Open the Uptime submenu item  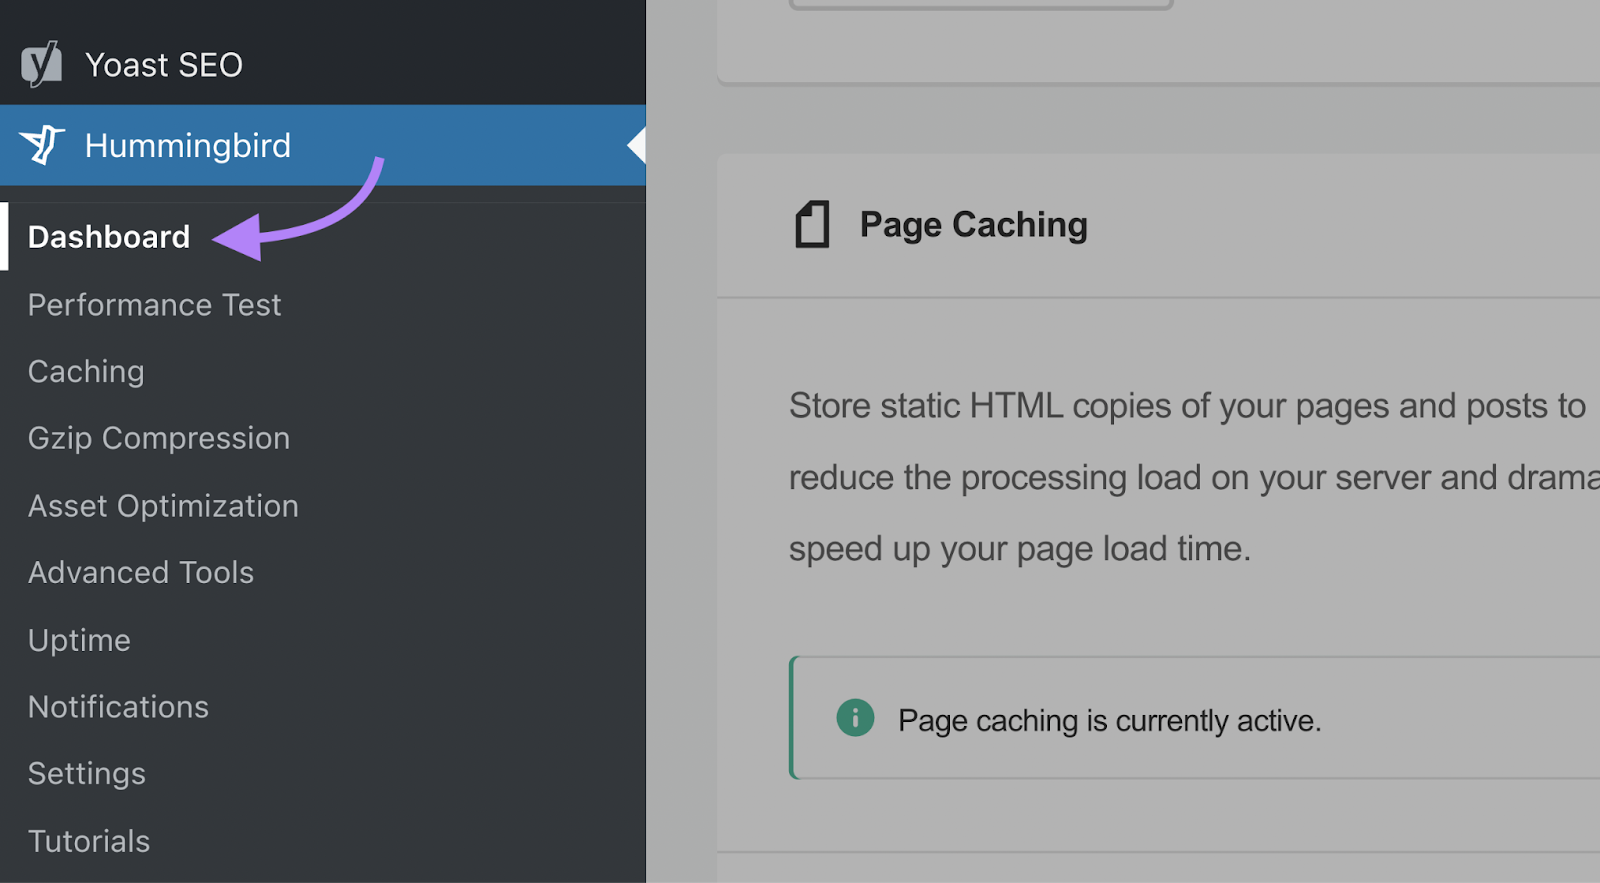point(79,640)
